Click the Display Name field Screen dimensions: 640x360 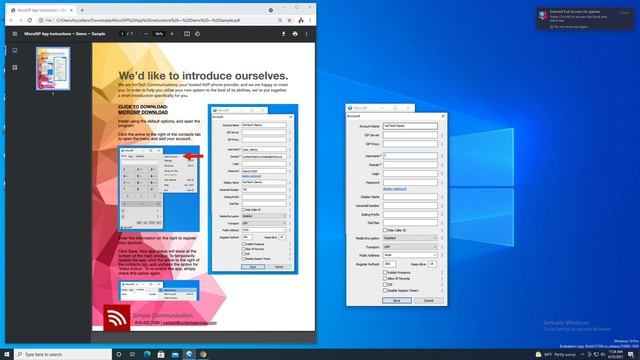[x=410, y=197]
